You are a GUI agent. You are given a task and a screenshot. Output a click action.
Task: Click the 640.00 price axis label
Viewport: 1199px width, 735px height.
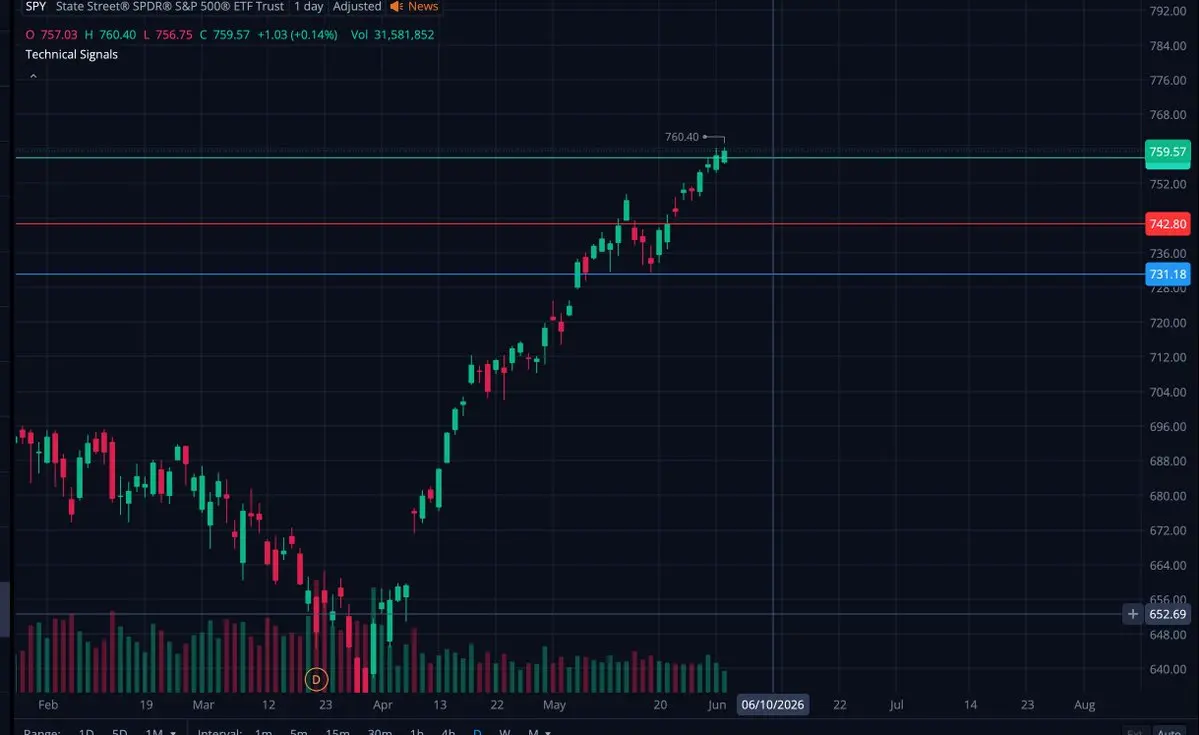(x=1168, y=669)
